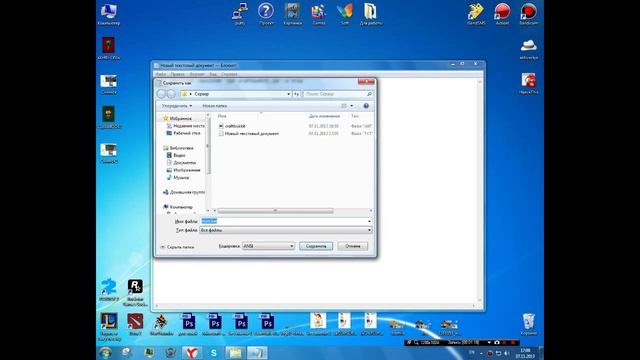
Task: Click the blue question mark desktop icon
Action: coord(266,14)
